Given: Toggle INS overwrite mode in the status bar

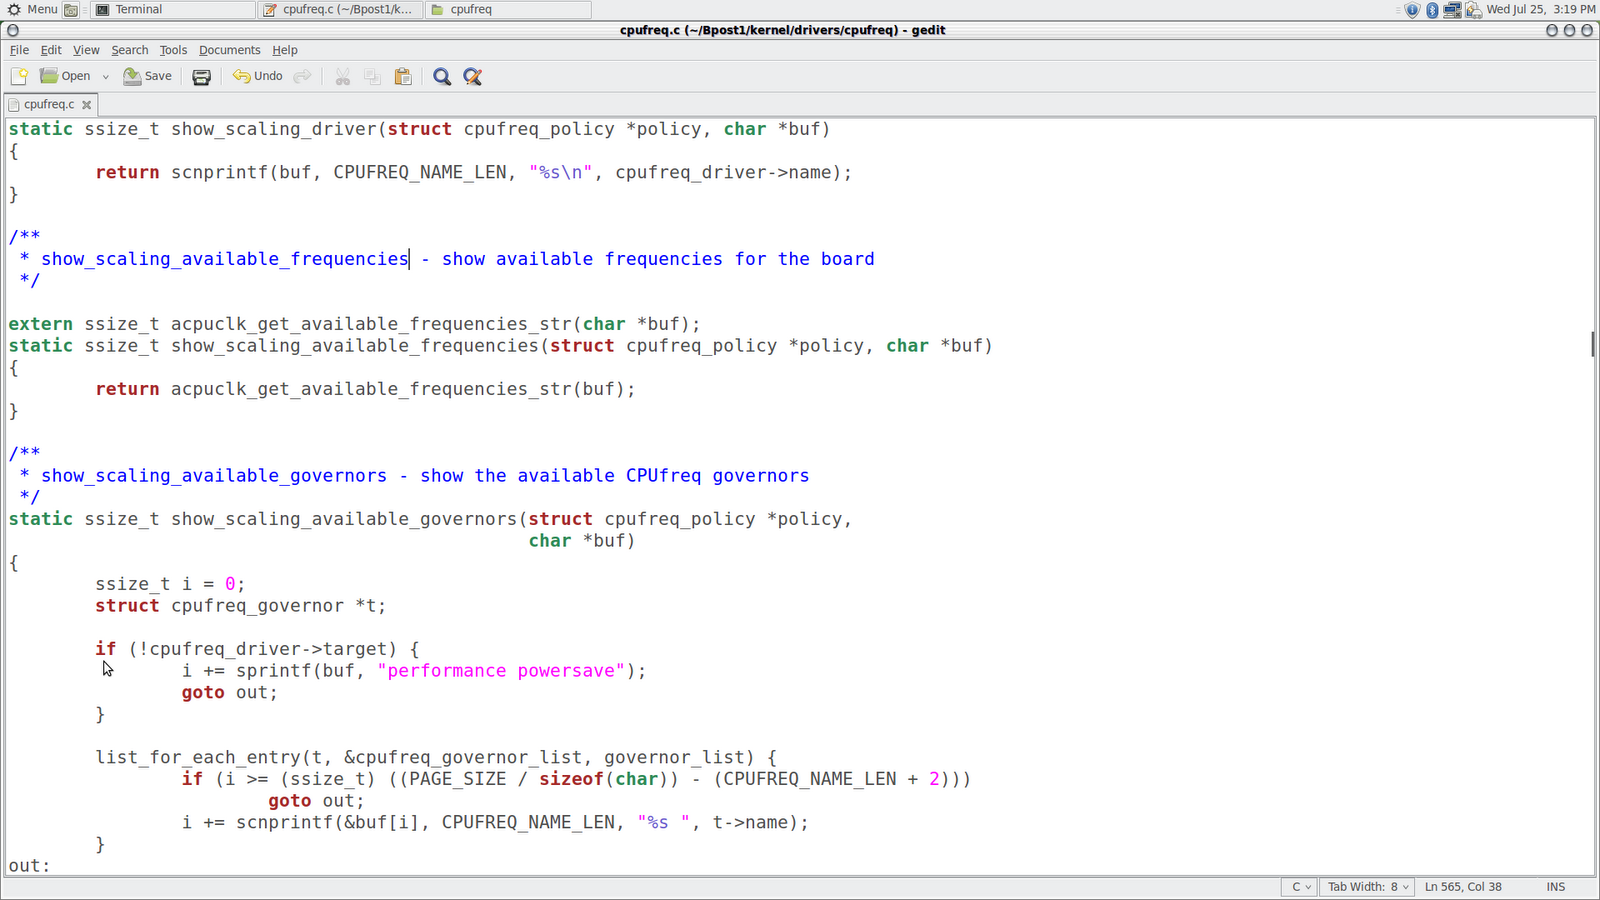Looking at the screenshot, I should point(1555,887).
